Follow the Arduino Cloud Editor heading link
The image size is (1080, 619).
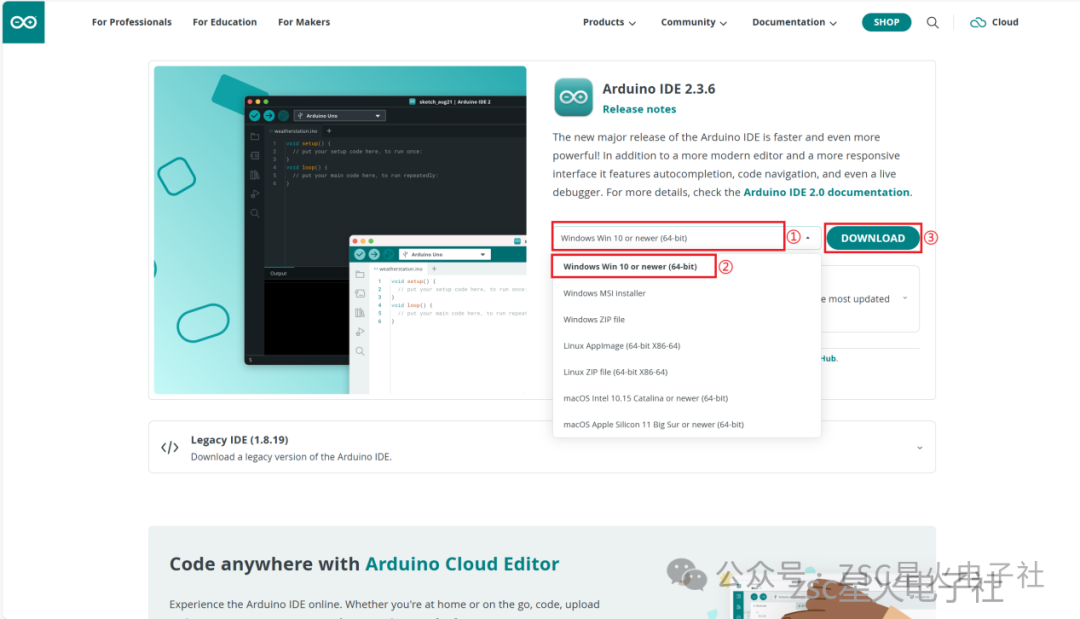461,564
